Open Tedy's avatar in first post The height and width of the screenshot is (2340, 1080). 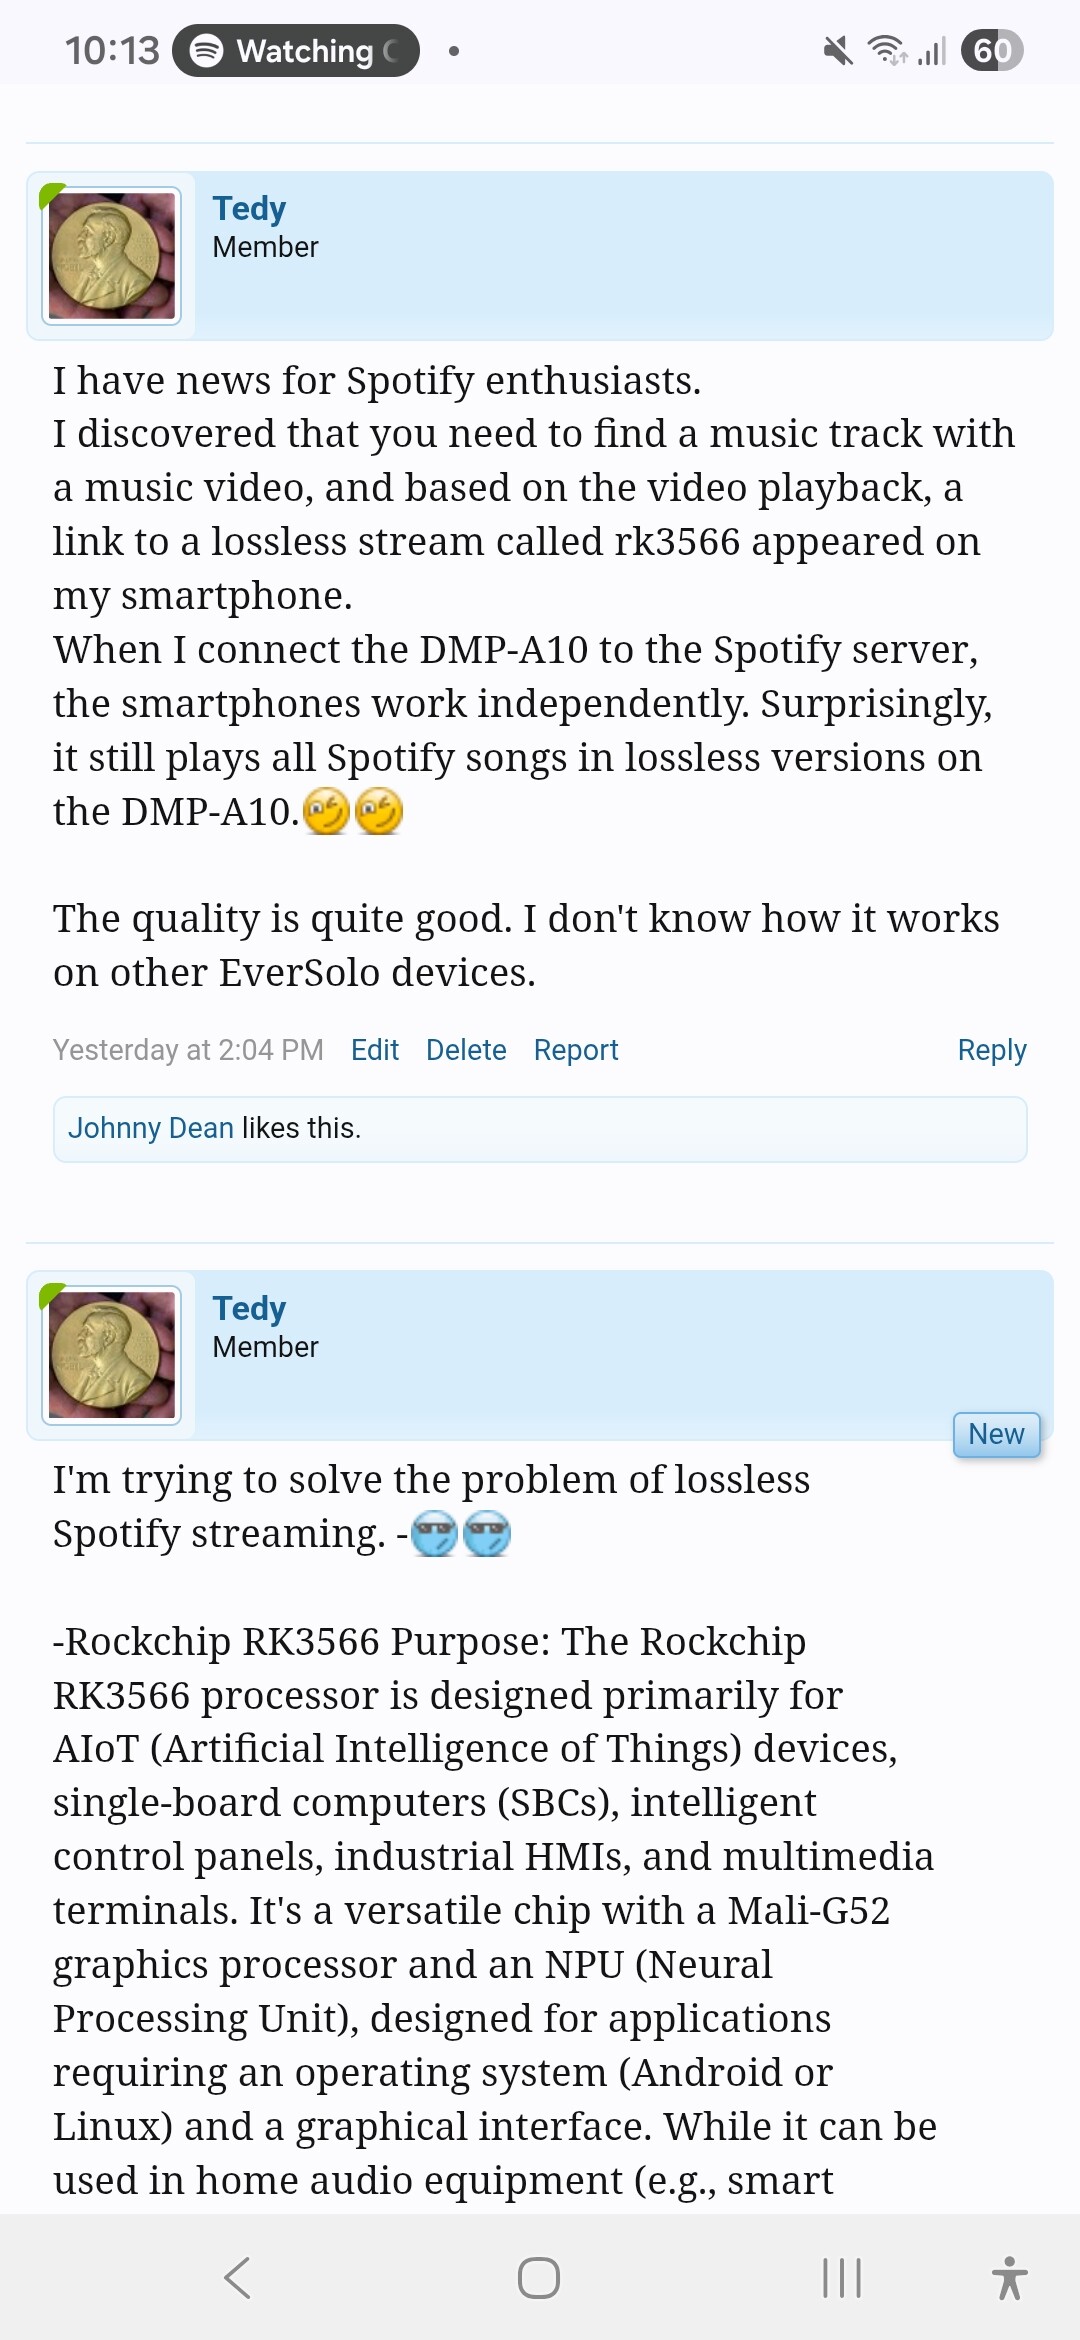point(112,256)
